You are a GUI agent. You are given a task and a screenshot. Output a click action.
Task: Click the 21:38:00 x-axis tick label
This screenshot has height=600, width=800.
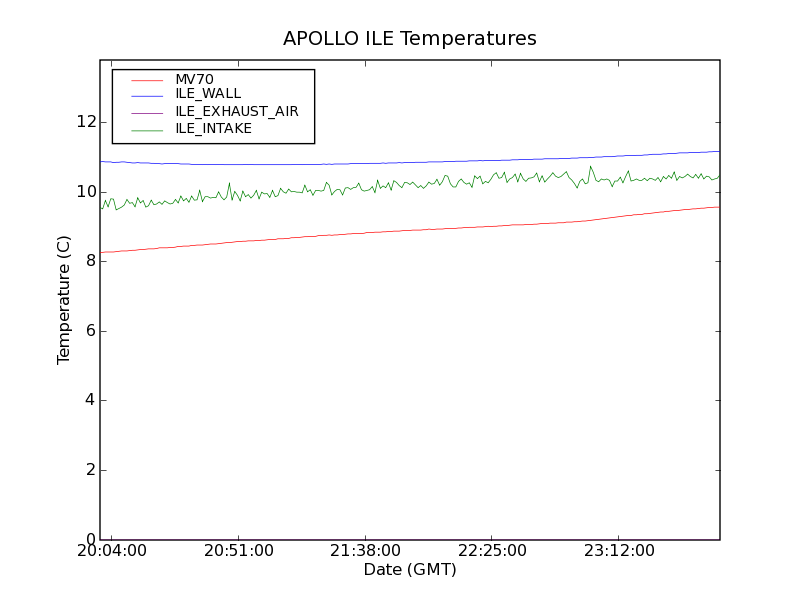coord(365,551)
